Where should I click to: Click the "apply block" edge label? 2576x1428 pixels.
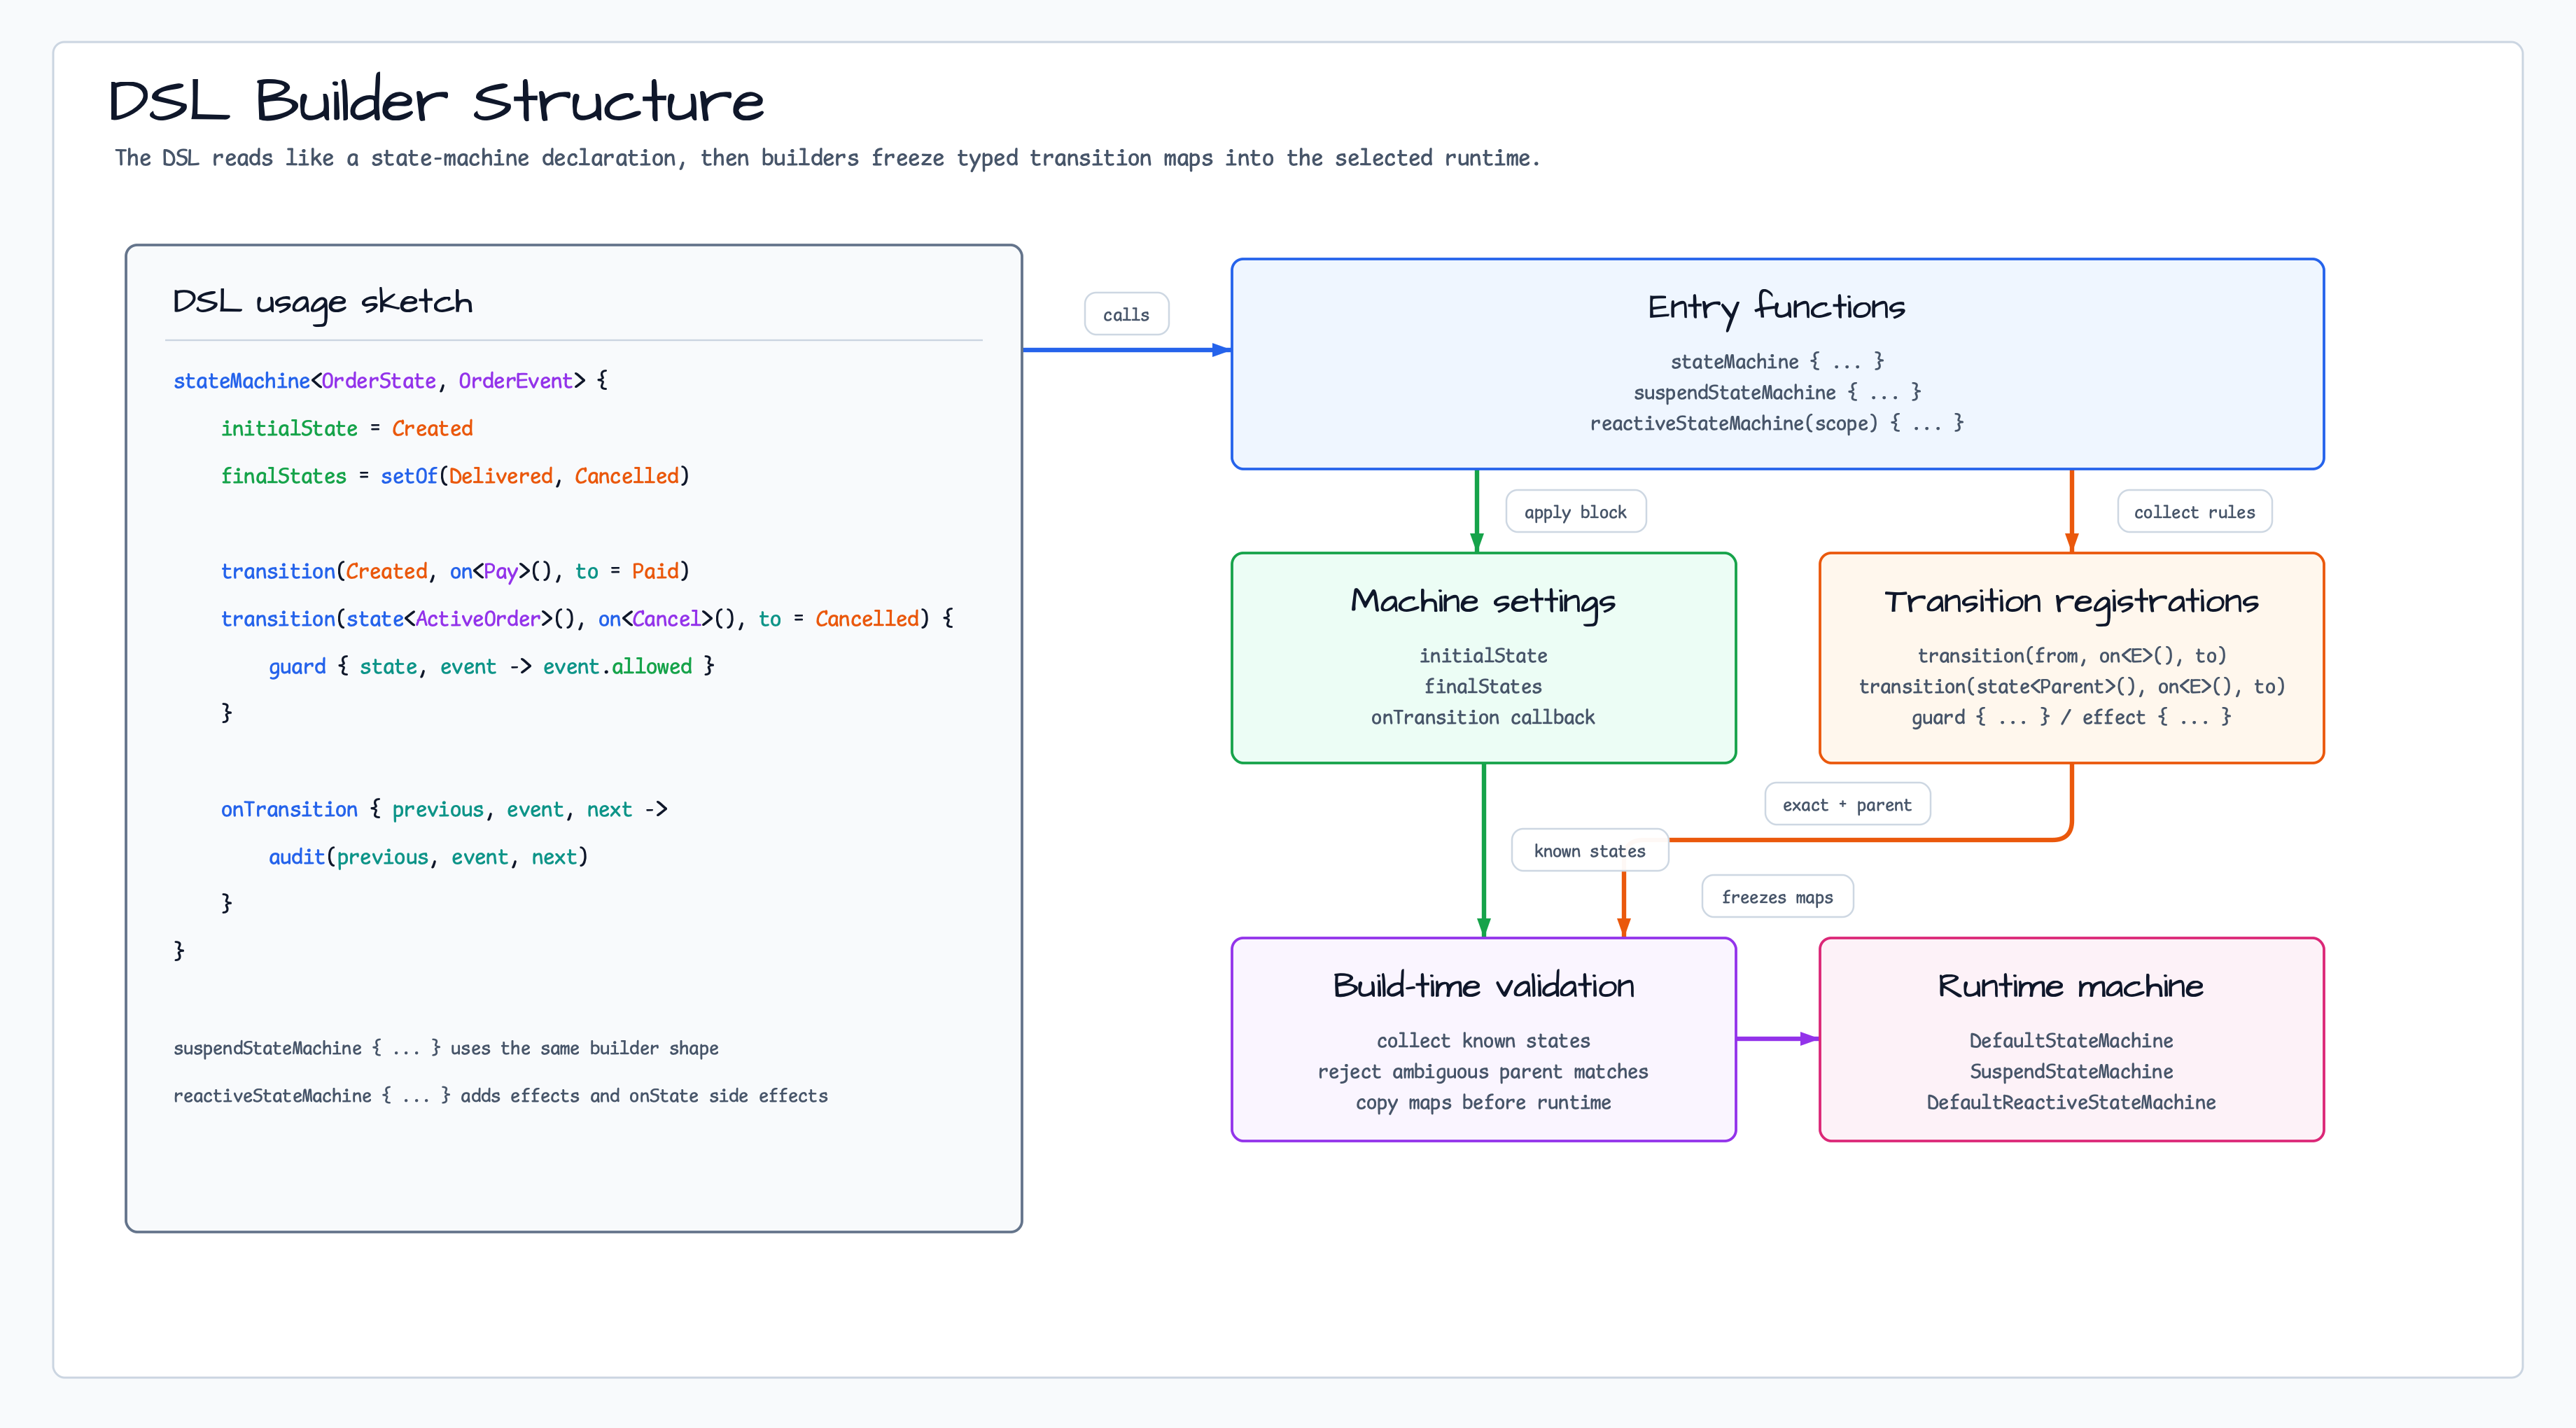1575,512
